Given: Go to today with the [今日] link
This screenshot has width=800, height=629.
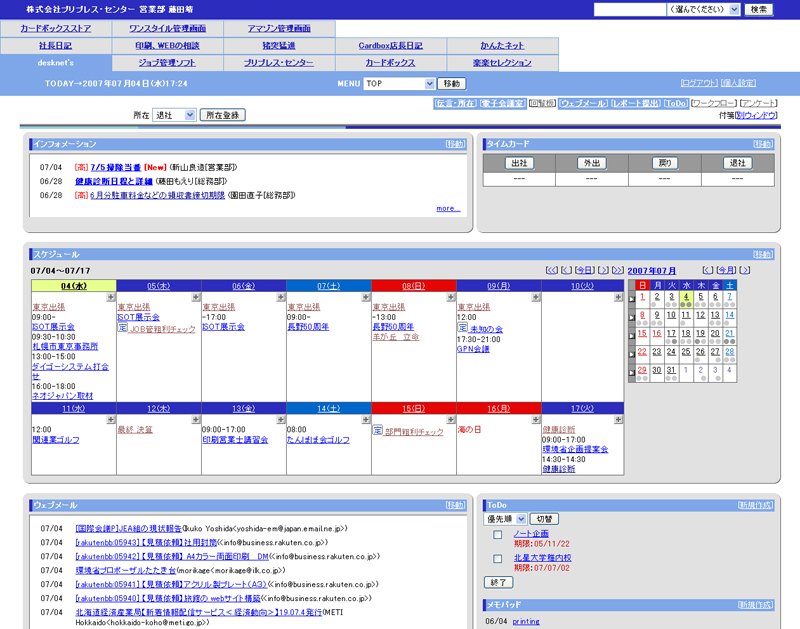Looking at the screenshot, I should click(x=585, y=270).
